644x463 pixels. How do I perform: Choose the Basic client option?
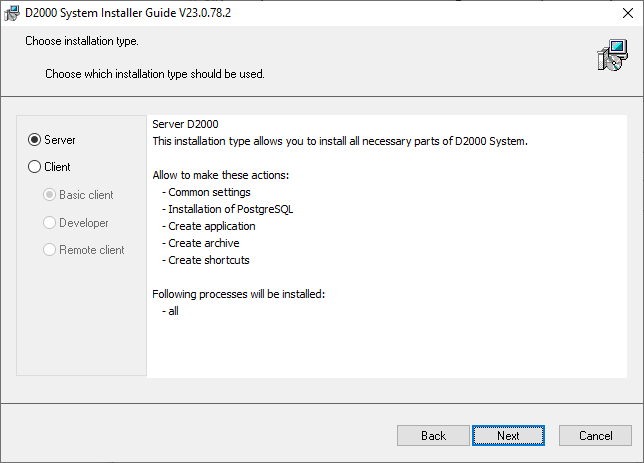tap(50, 195)
